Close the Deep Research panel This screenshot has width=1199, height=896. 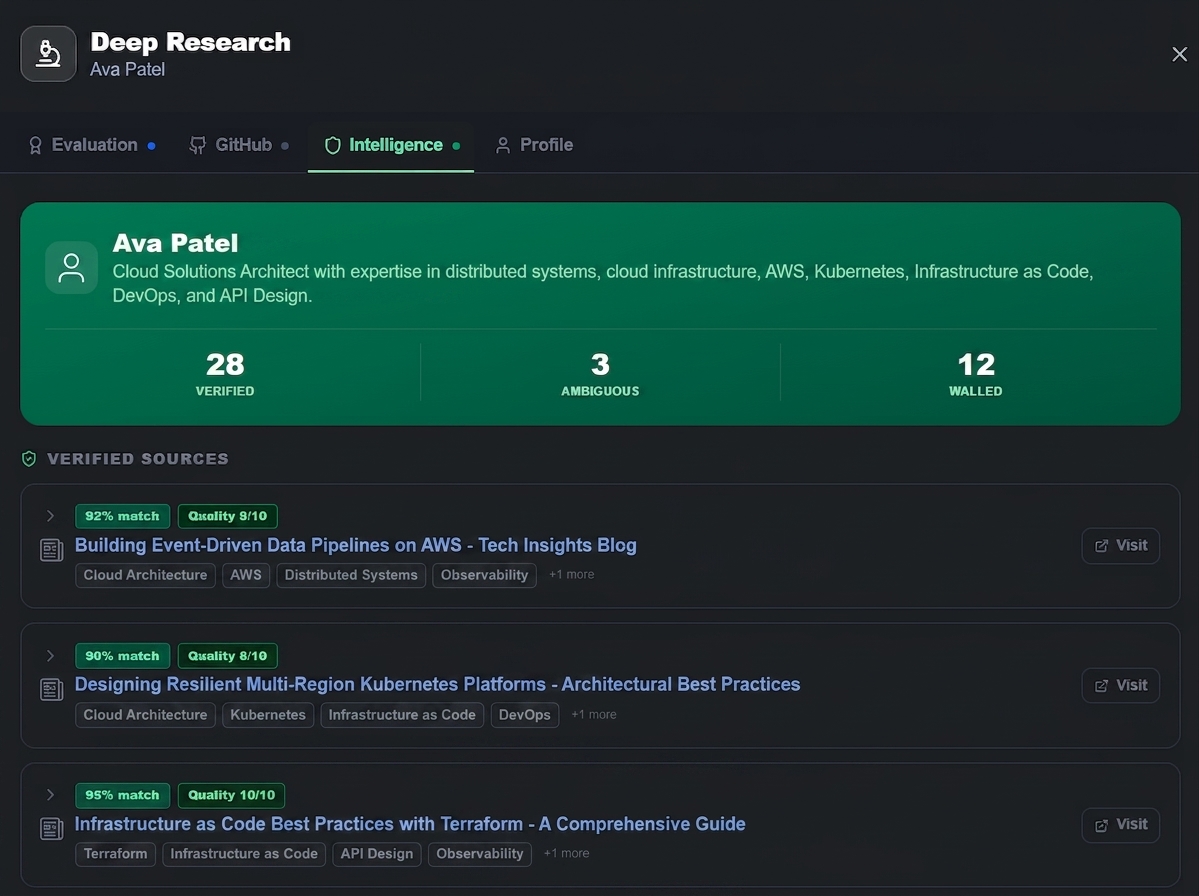[1179, 54]
